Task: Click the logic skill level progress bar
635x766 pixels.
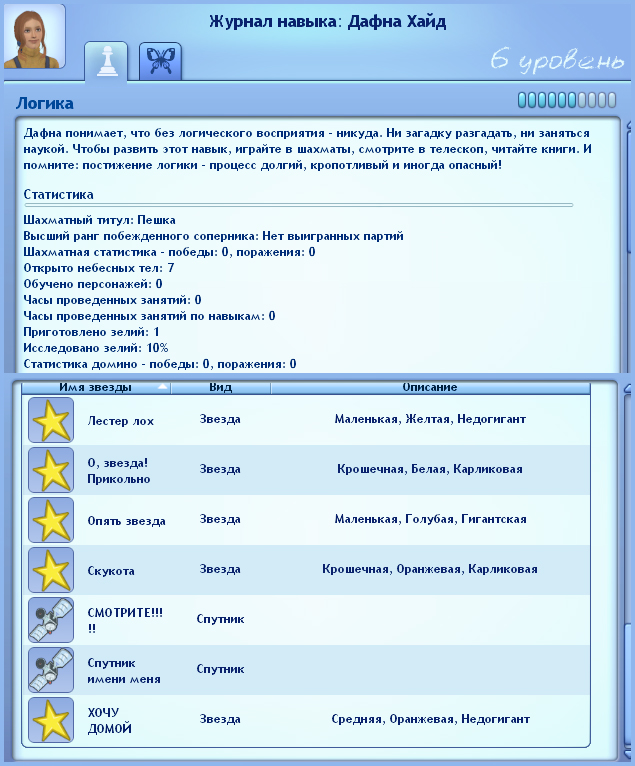Action: click(567, 100)
